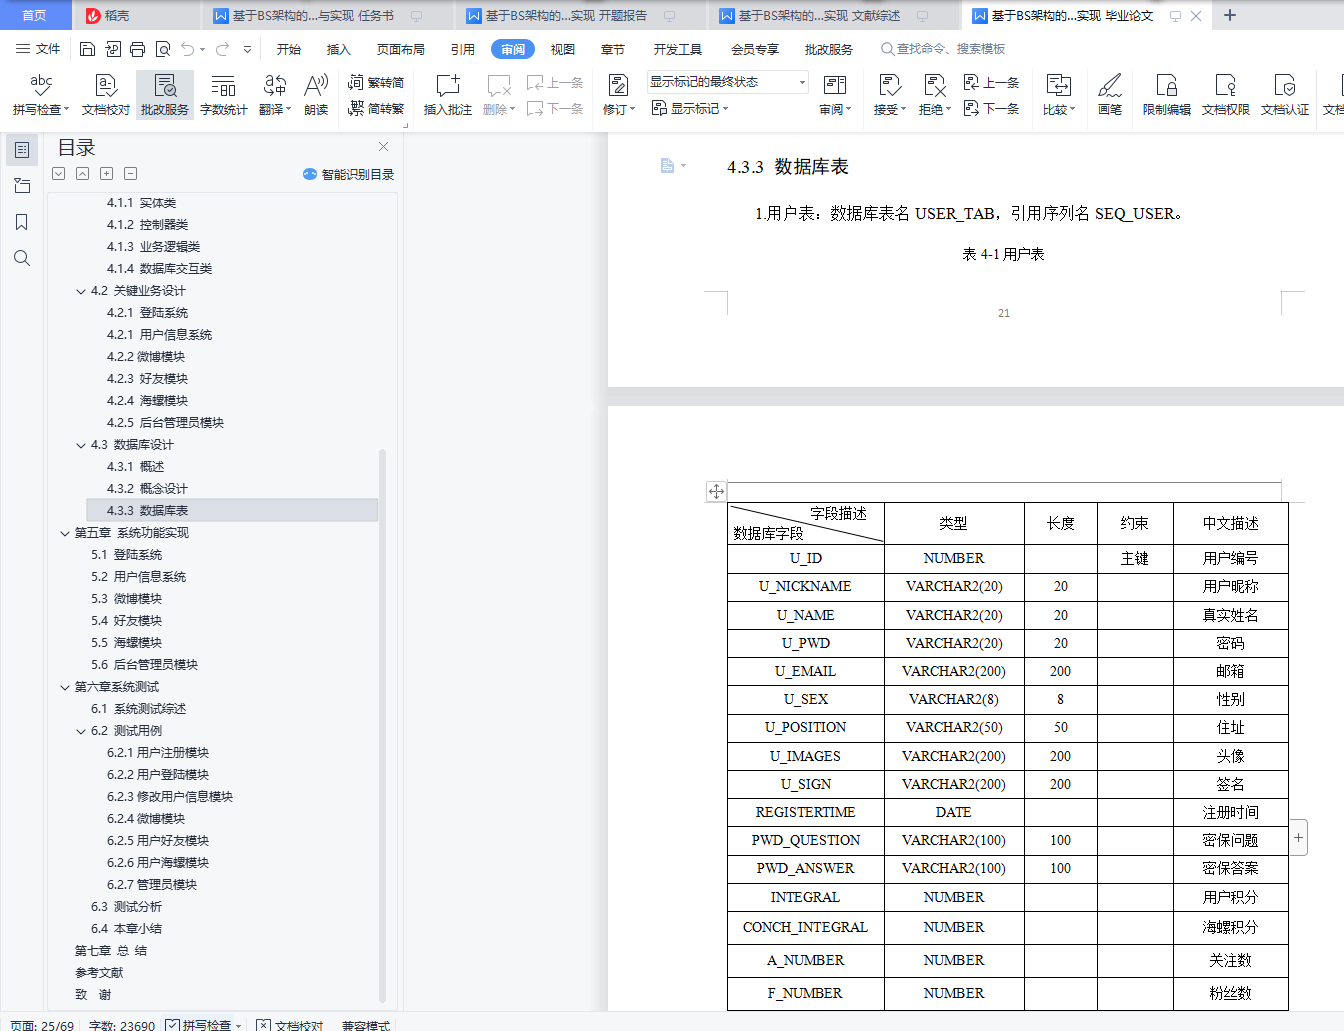Collapse the 第六章系统测试 node
Image resolution: width=1344 pixels, height=1031 pixels.
point(65,687)
